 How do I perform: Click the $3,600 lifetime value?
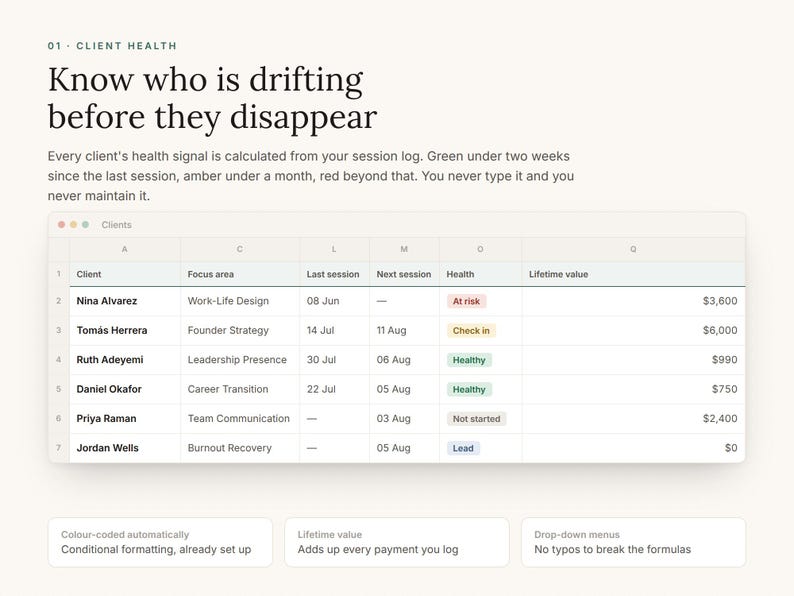pos(720,301)
